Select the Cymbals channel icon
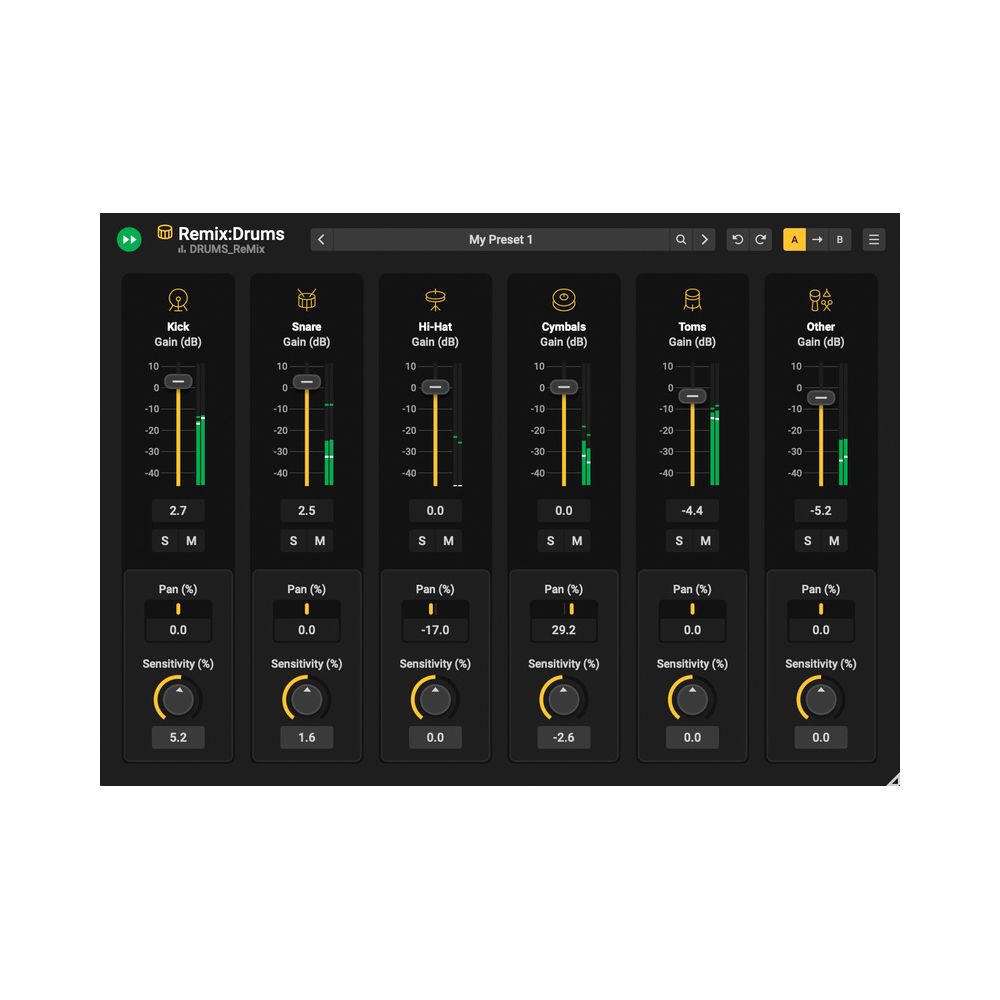Screen dimensions: 1000x1000 point(563,299)
